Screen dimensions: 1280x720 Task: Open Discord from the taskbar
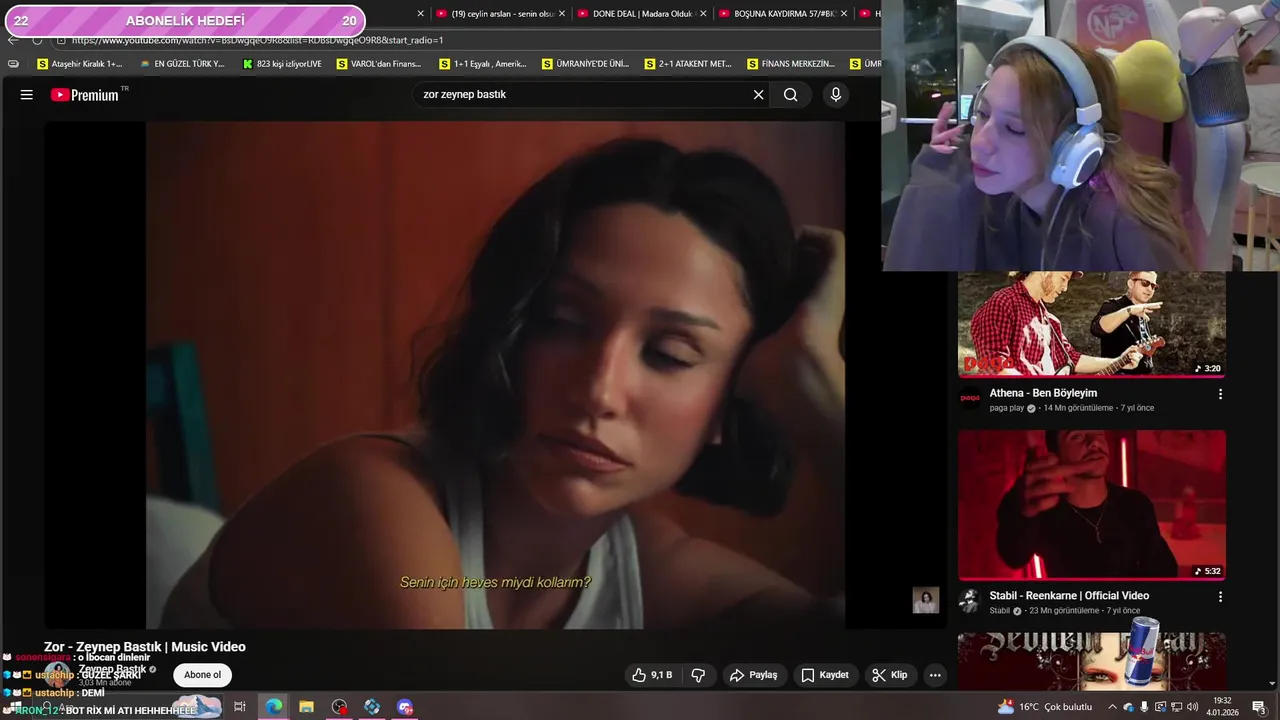[x=405, y=707]
